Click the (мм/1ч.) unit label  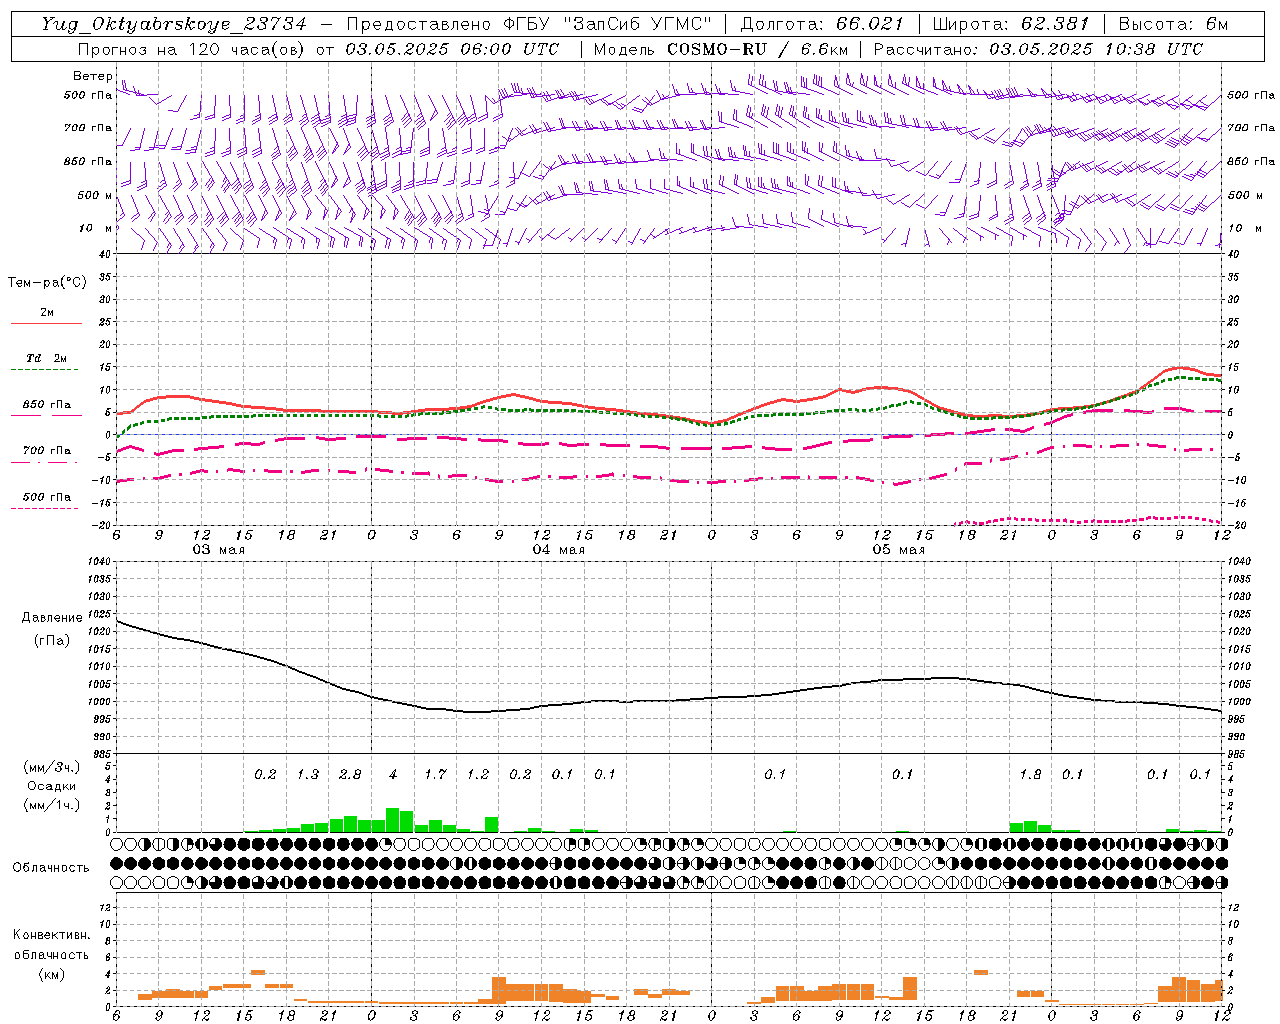51,805
